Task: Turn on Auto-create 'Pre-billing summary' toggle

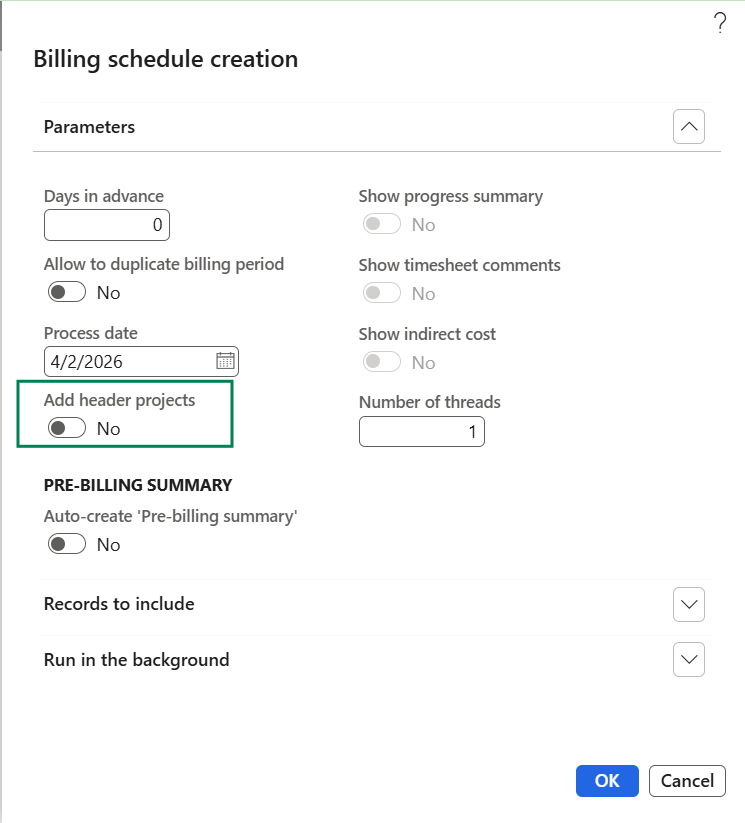Action: 67,544
